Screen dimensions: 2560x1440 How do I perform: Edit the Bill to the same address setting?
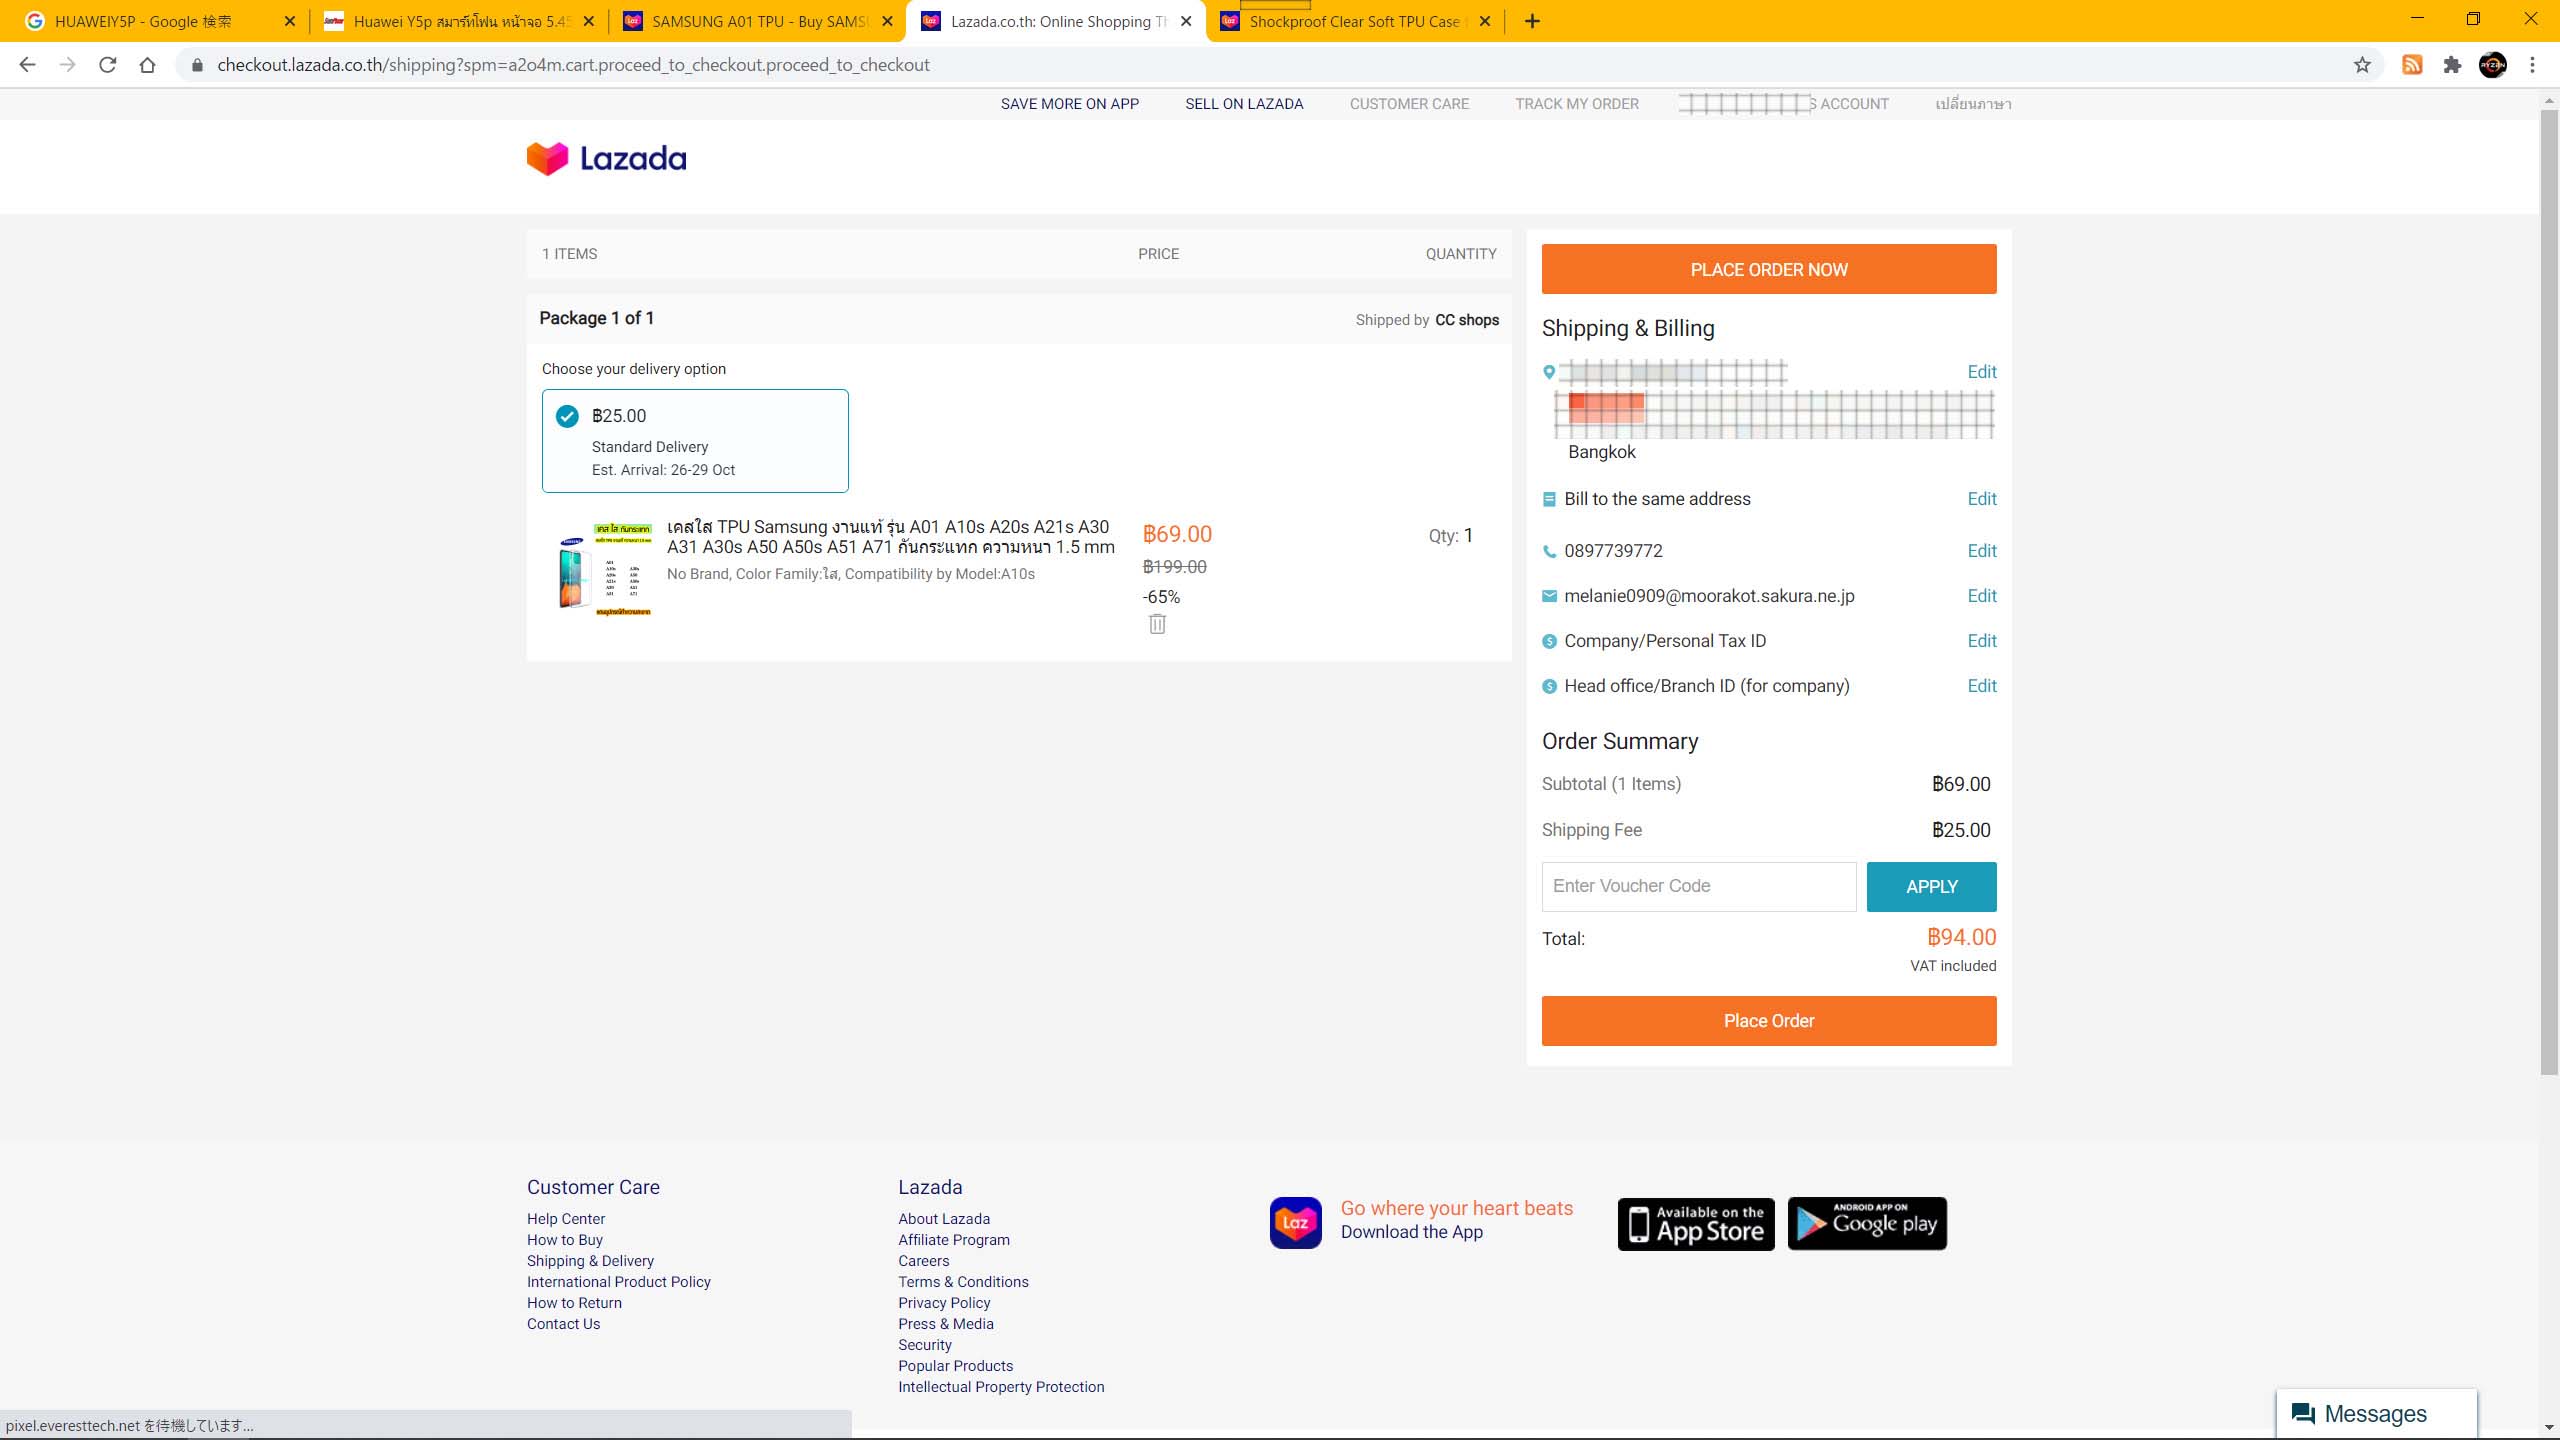tap(1981, 499)
